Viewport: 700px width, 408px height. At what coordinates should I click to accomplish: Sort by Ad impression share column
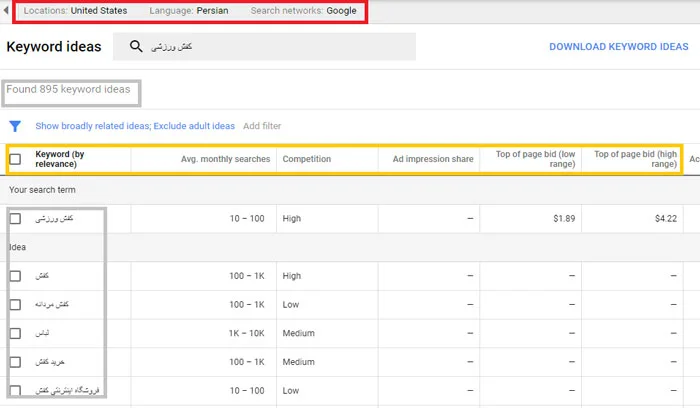(433, 159)
